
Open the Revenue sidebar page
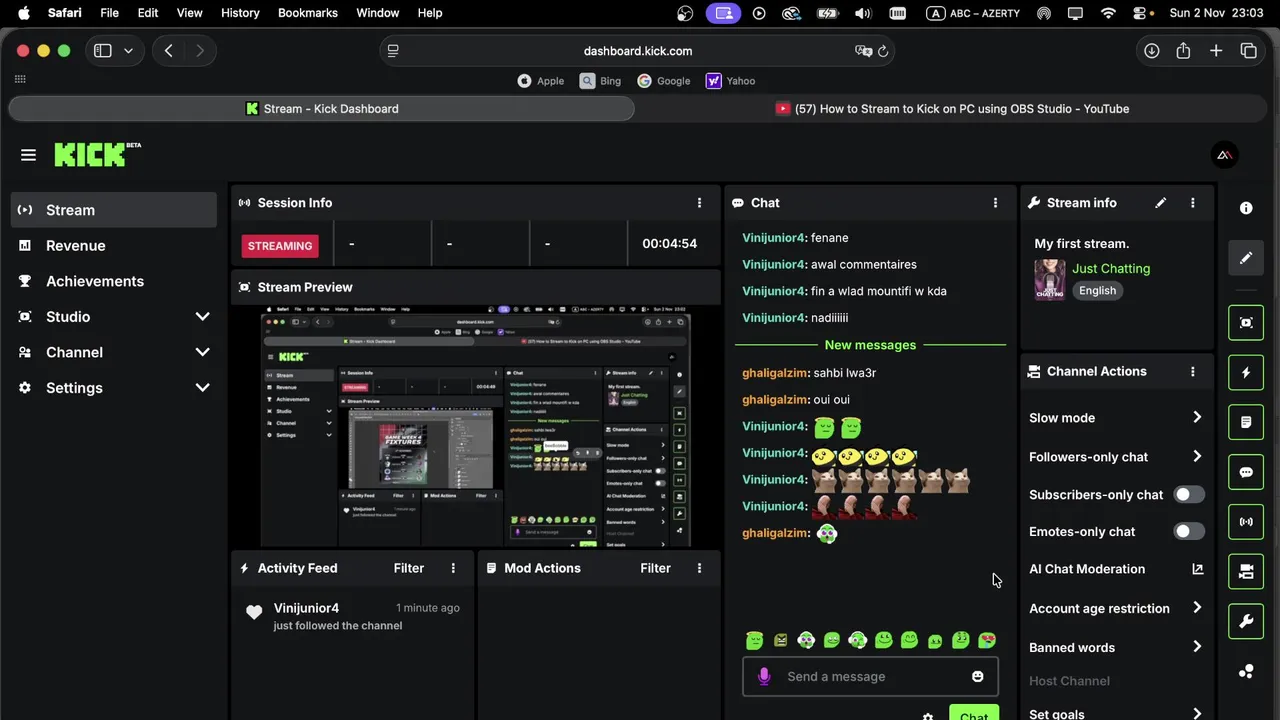pos(114,246)
